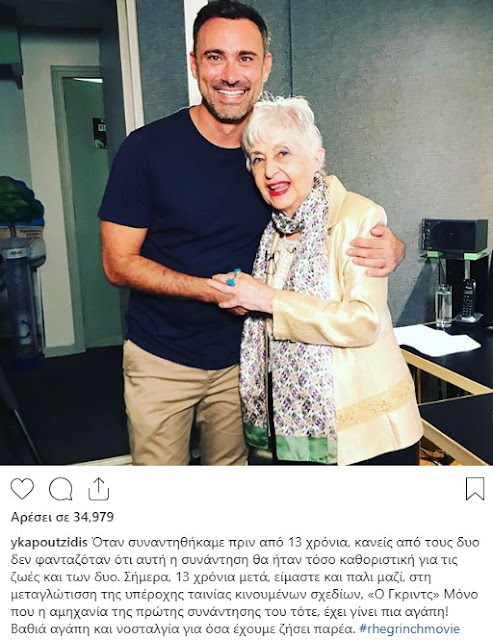
Task: Open the ykapoutzidis profile link
Action: click(x=49, y=543)
